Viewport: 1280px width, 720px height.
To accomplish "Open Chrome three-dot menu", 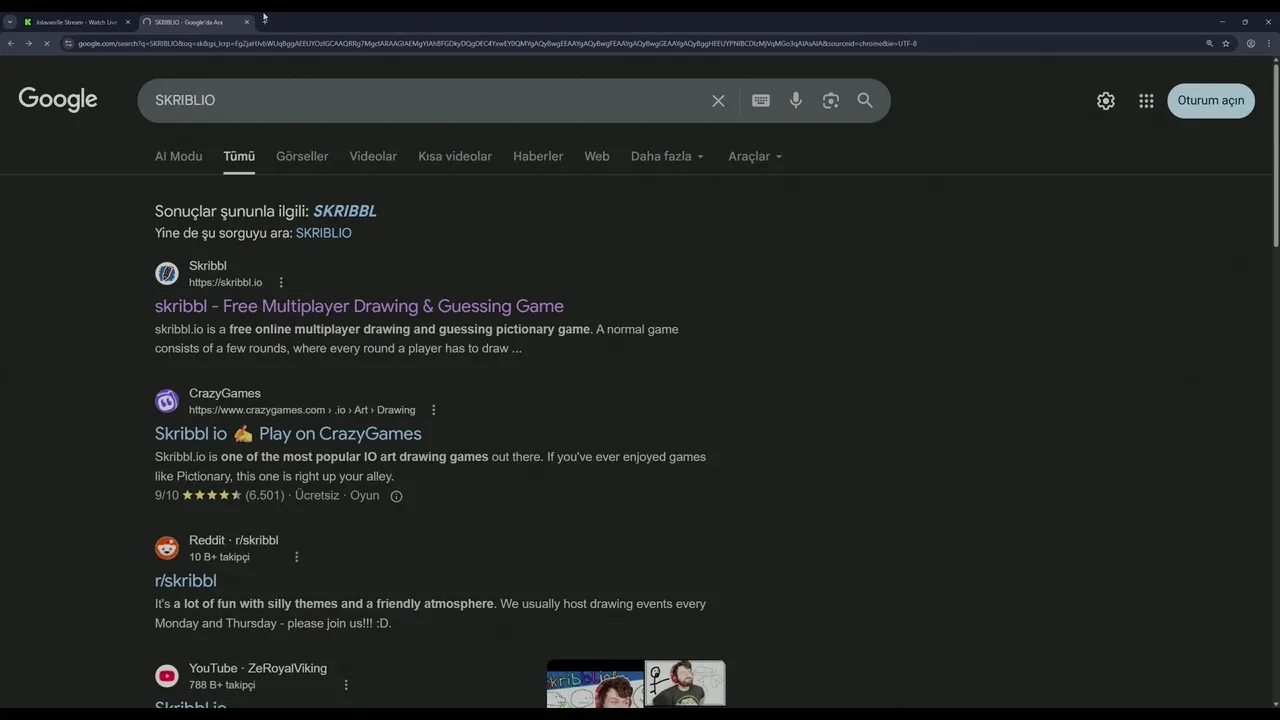I will [1268, 43].
